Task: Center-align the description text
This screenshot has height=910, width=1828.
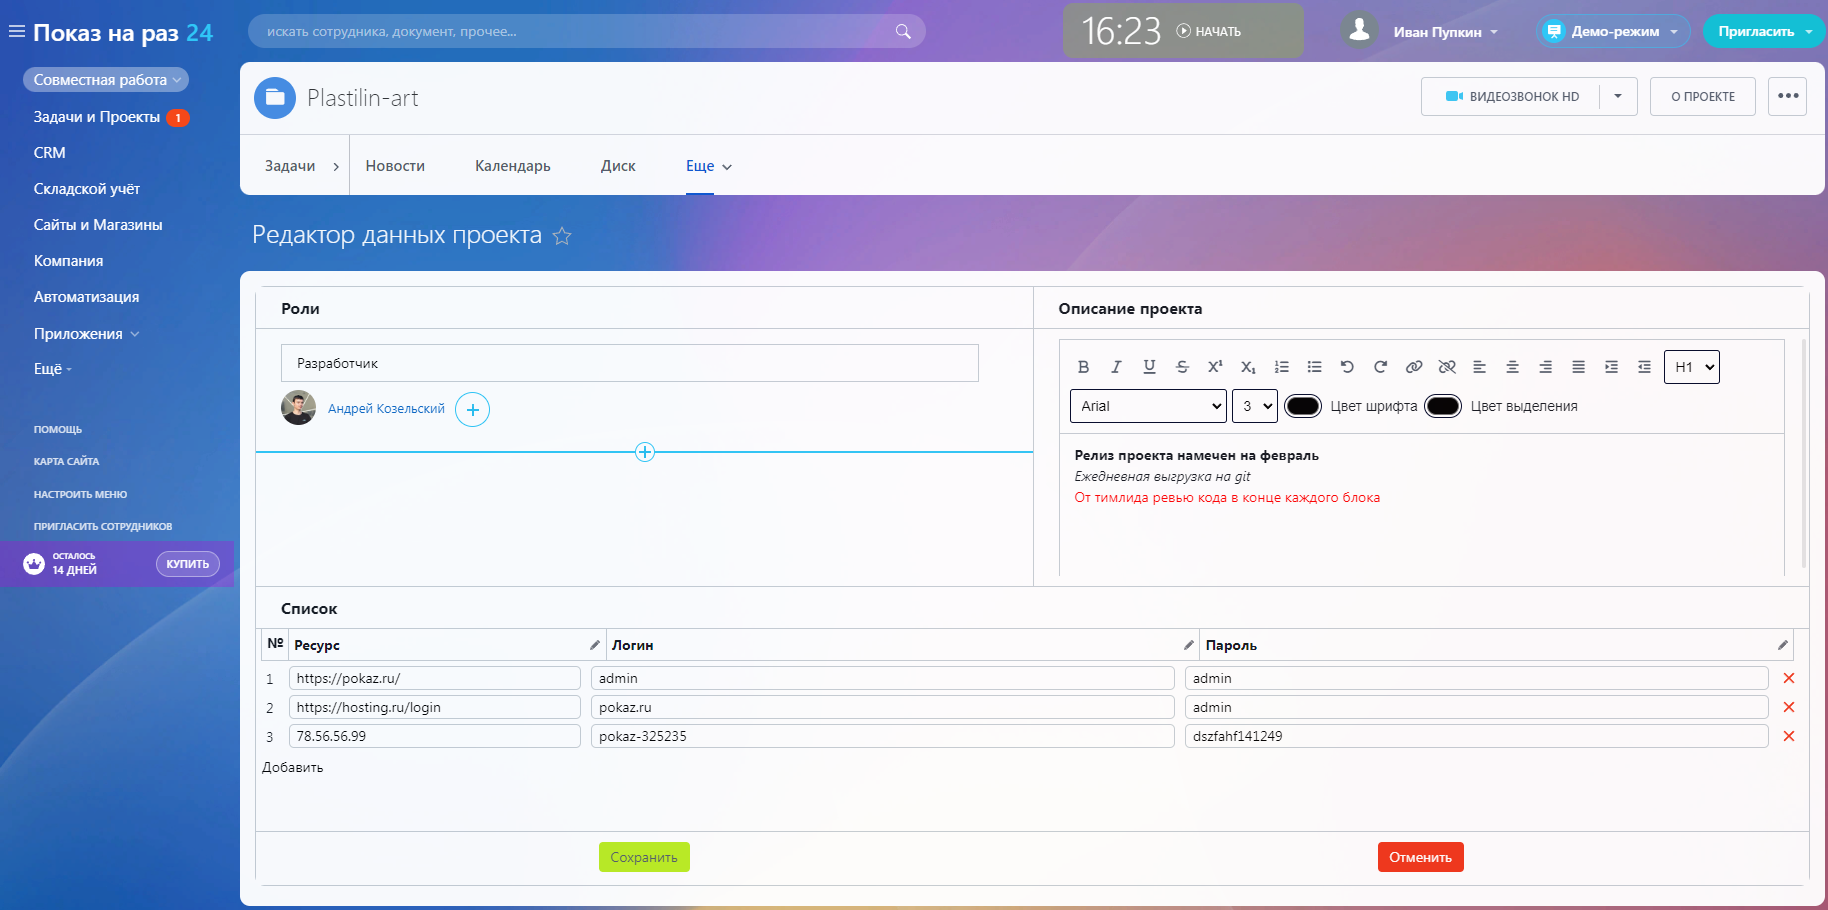Action: pos(1512,367)
